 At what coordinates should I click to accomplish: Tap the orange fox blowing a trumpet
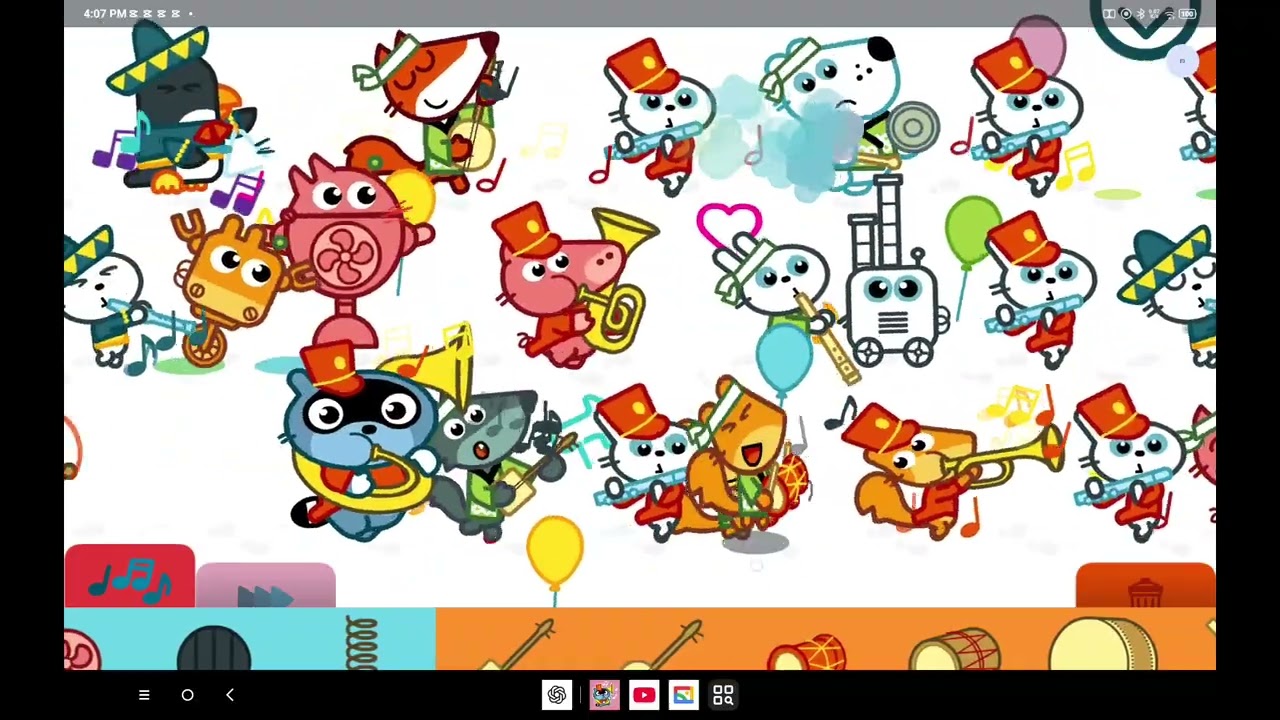pos(945,470)
